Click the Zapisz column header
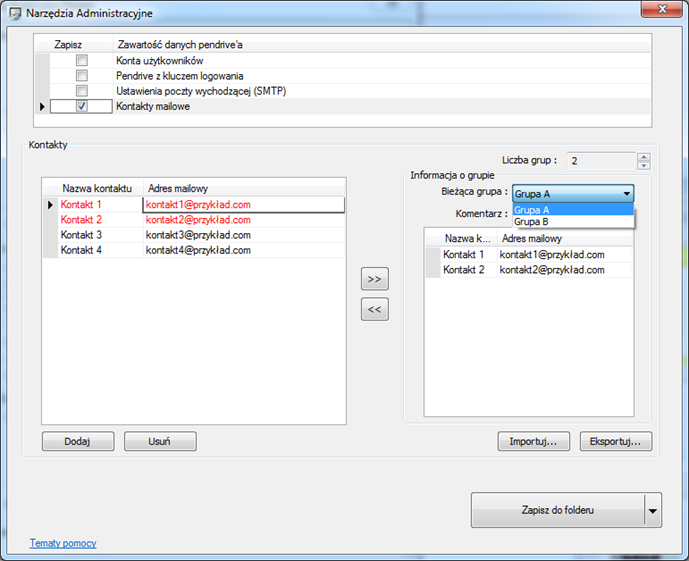689x561 pixels. point(68,44)
